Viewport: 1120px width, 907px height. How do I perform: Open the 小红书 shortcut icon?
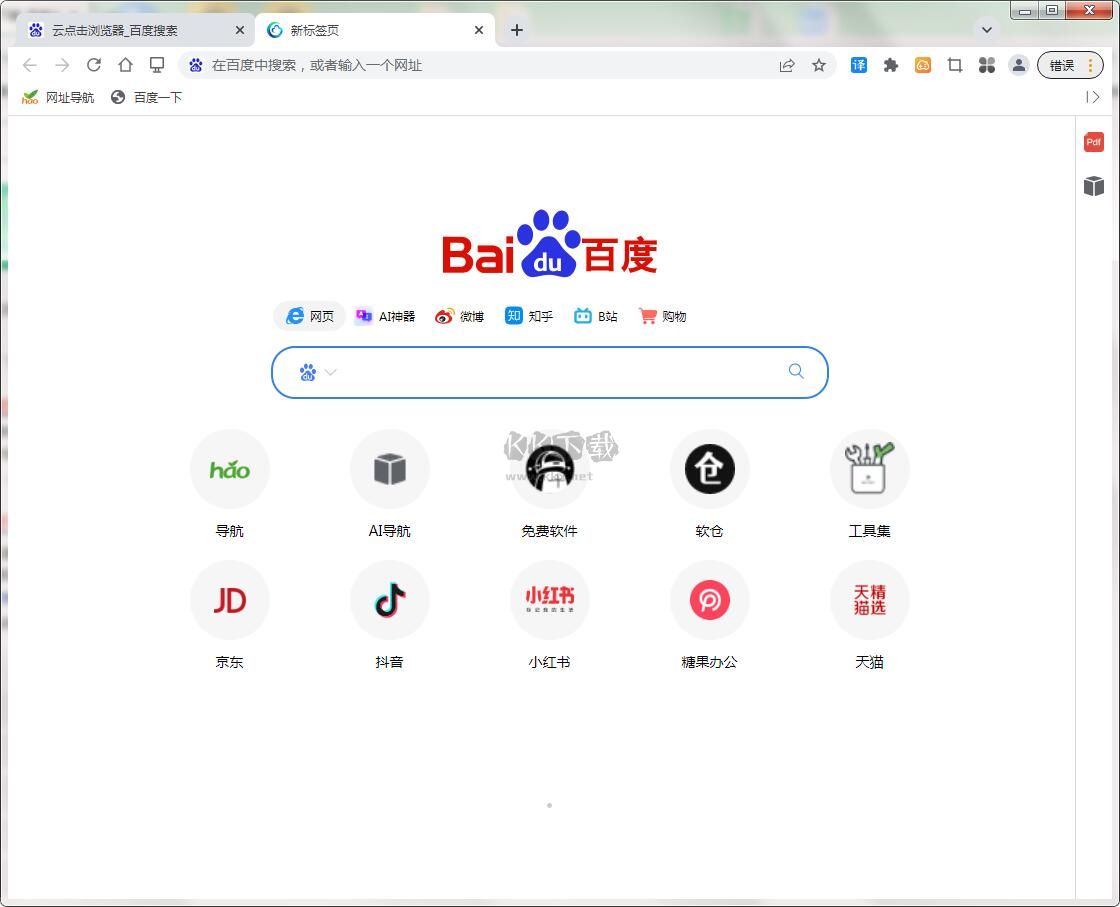tap(549, 600)
